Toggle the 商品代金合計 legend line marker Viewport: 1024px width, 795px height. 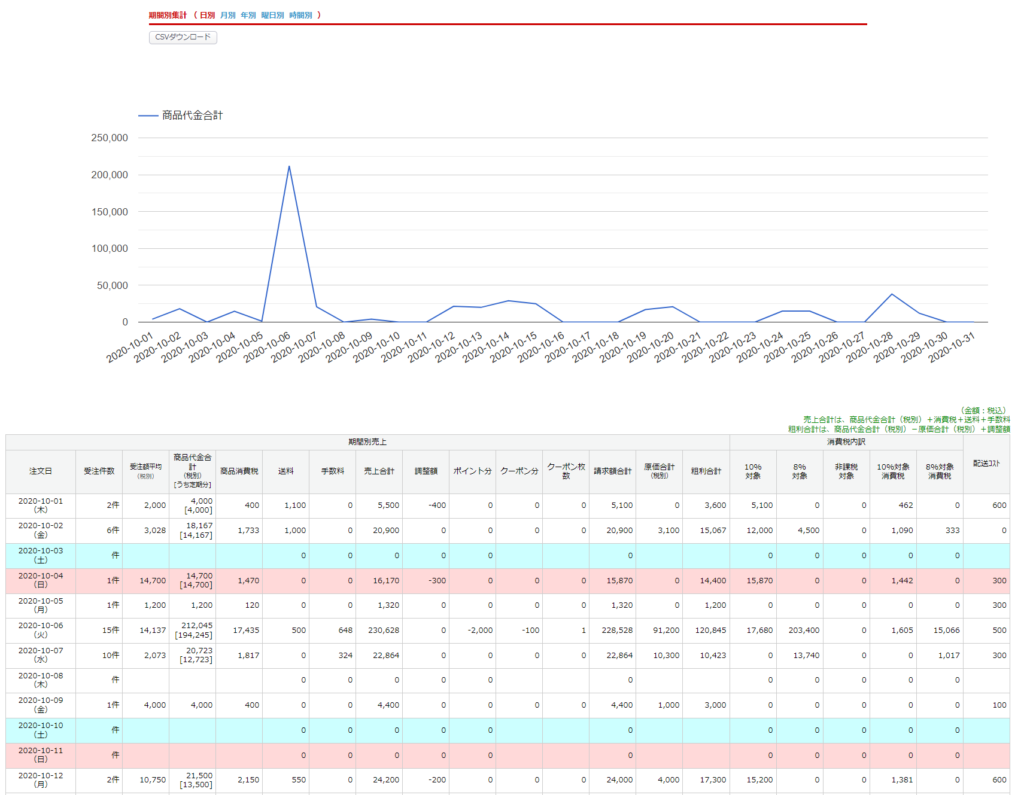[x=148, y=116]
